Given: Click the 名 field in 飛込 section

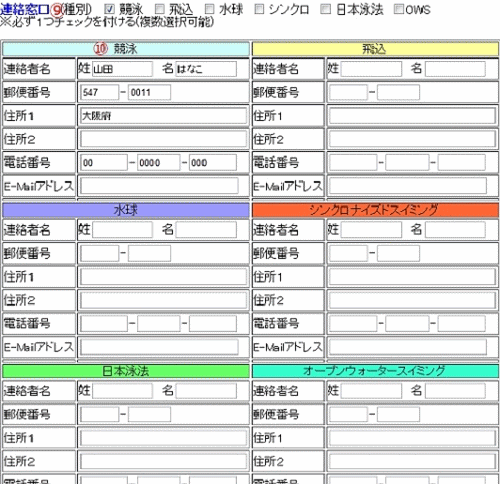Looking at the screenshot, I should point(455,69).
